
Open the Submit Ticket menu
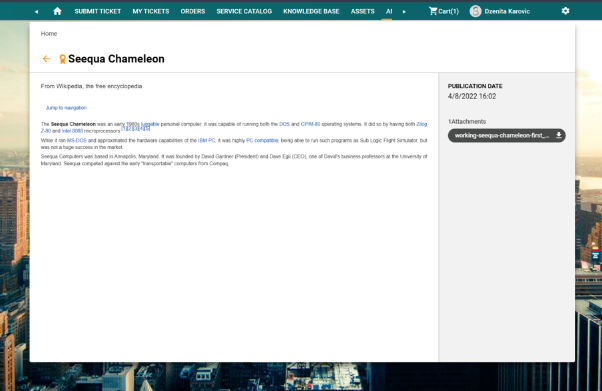pos(98,12)
